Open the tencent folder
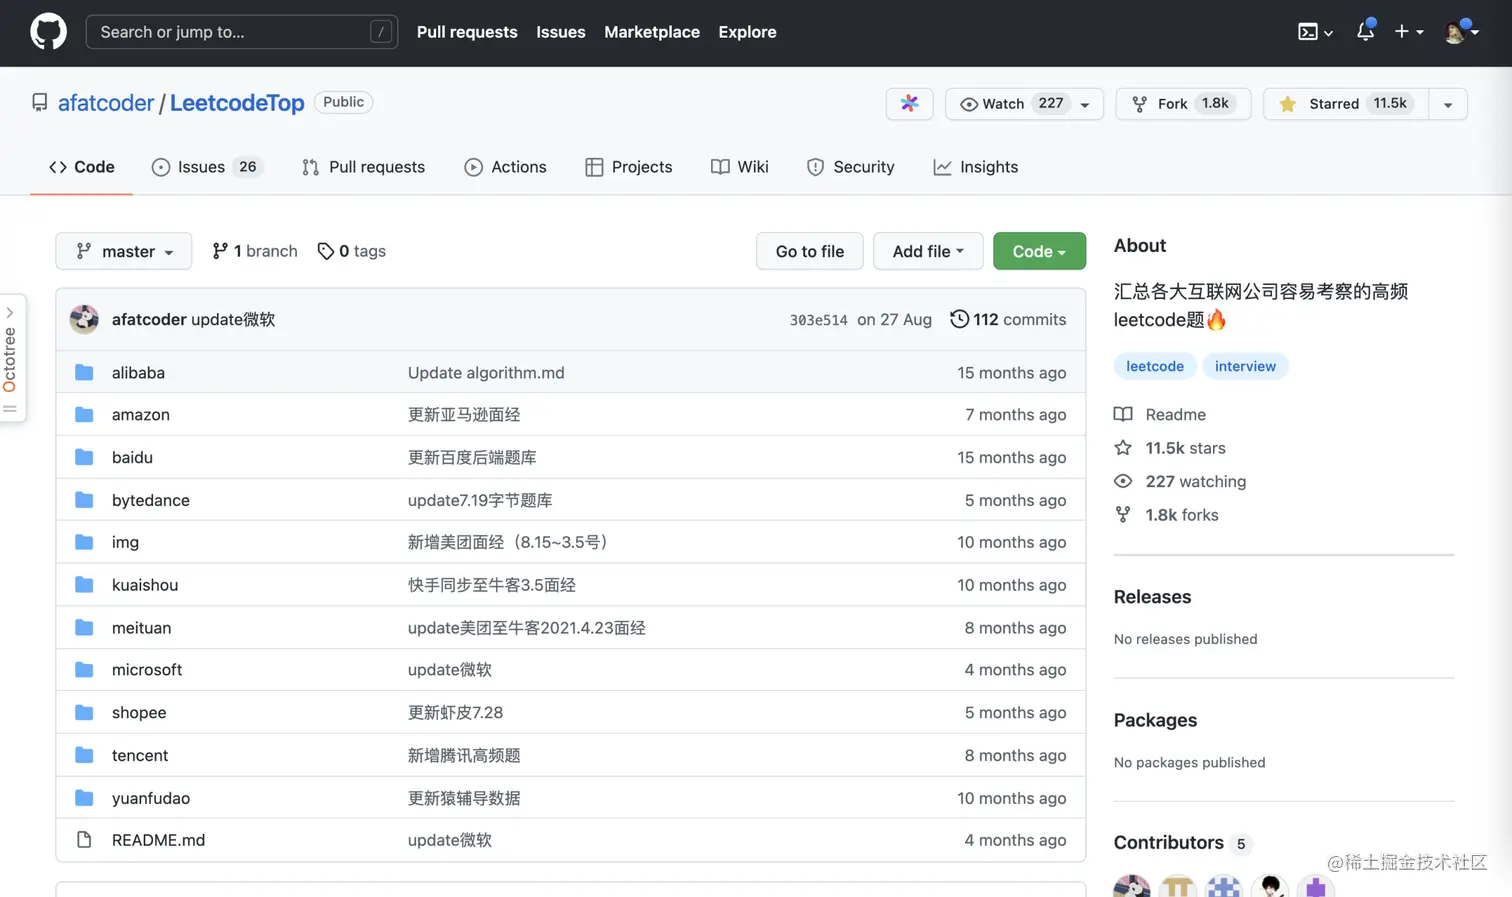 tap(140, 756)
